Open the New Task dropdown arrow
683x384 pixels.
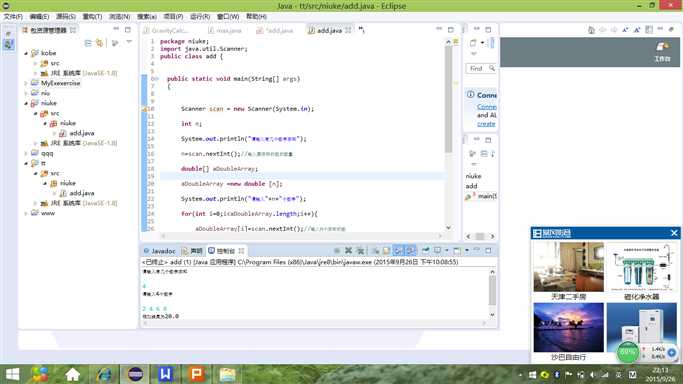(x=482, y=43)
